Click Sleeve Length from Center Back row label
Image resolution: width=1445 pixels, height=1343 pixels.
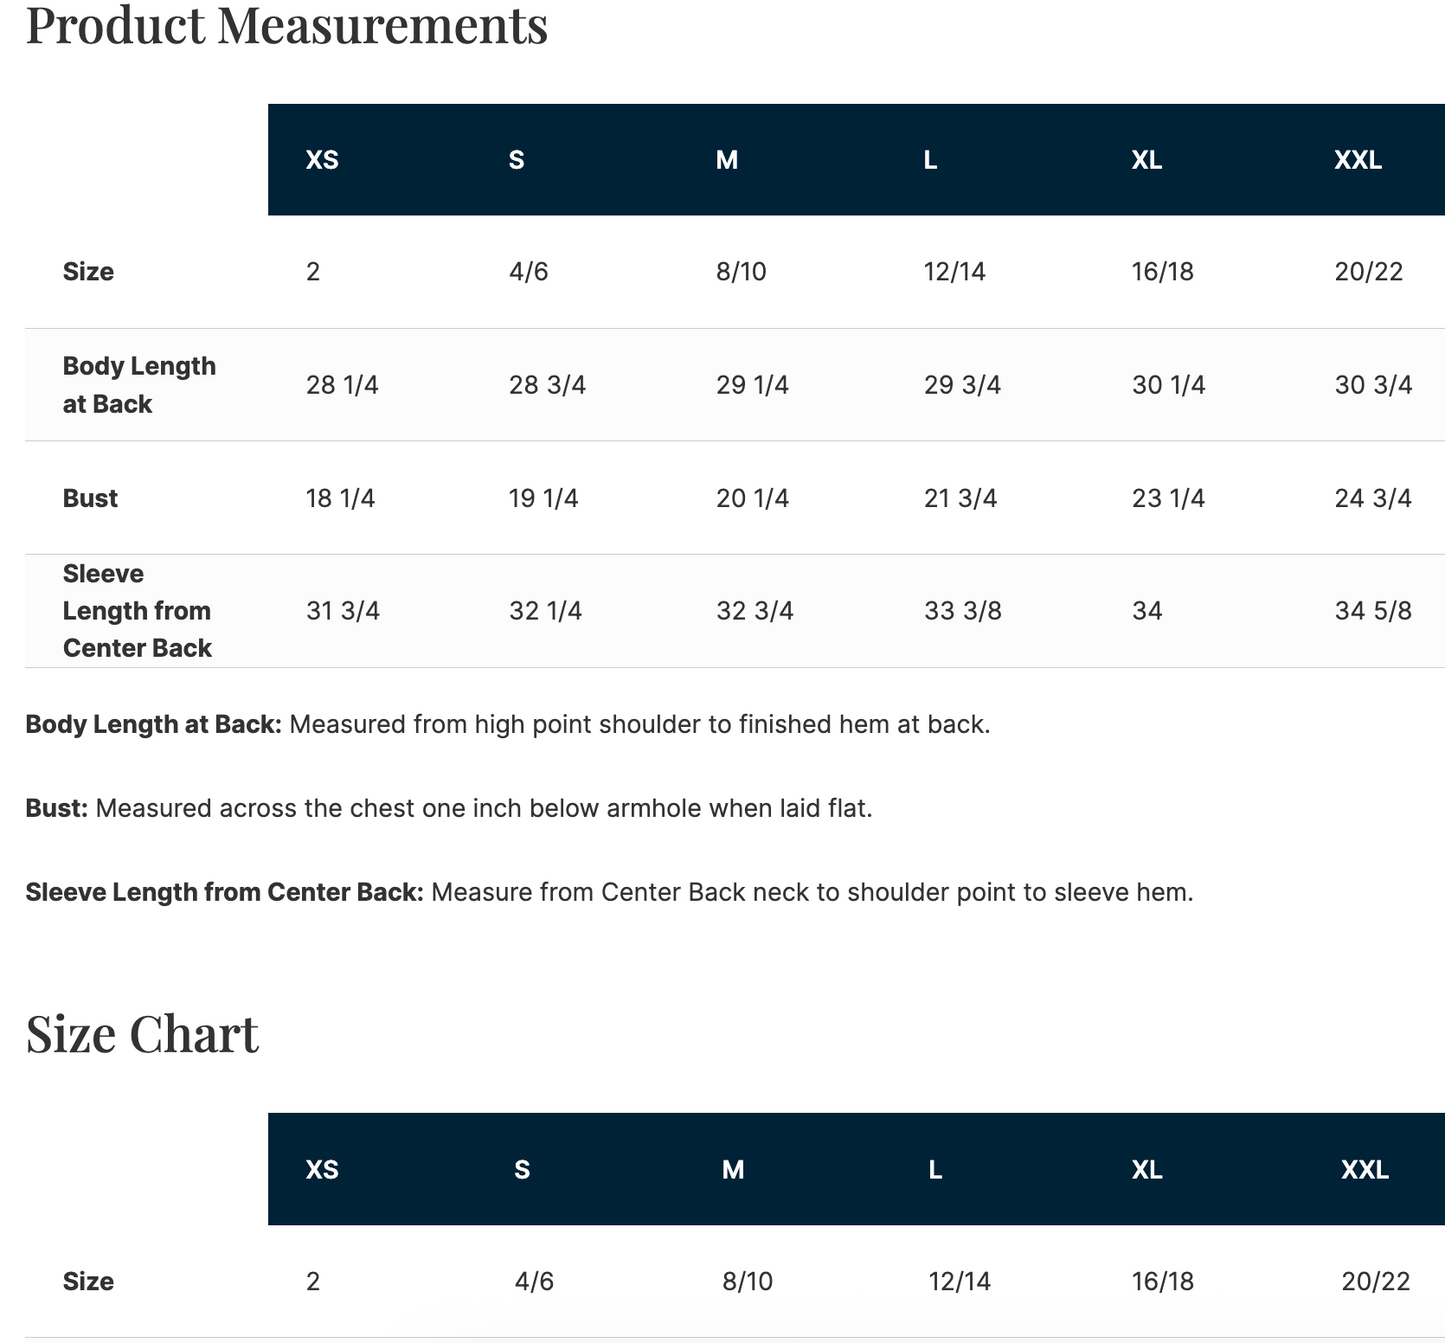click(137, 611)
